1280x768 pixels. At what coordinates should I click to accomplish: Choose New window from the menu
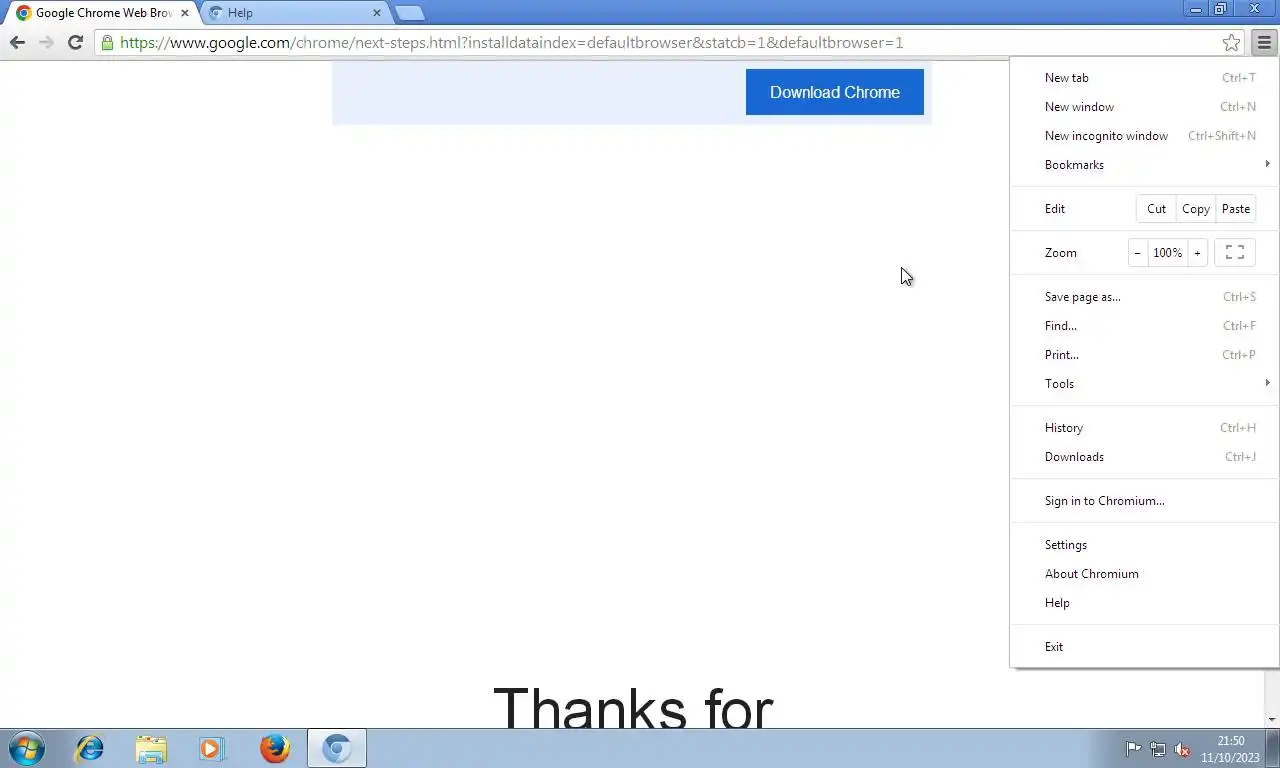coord(1145,107)
